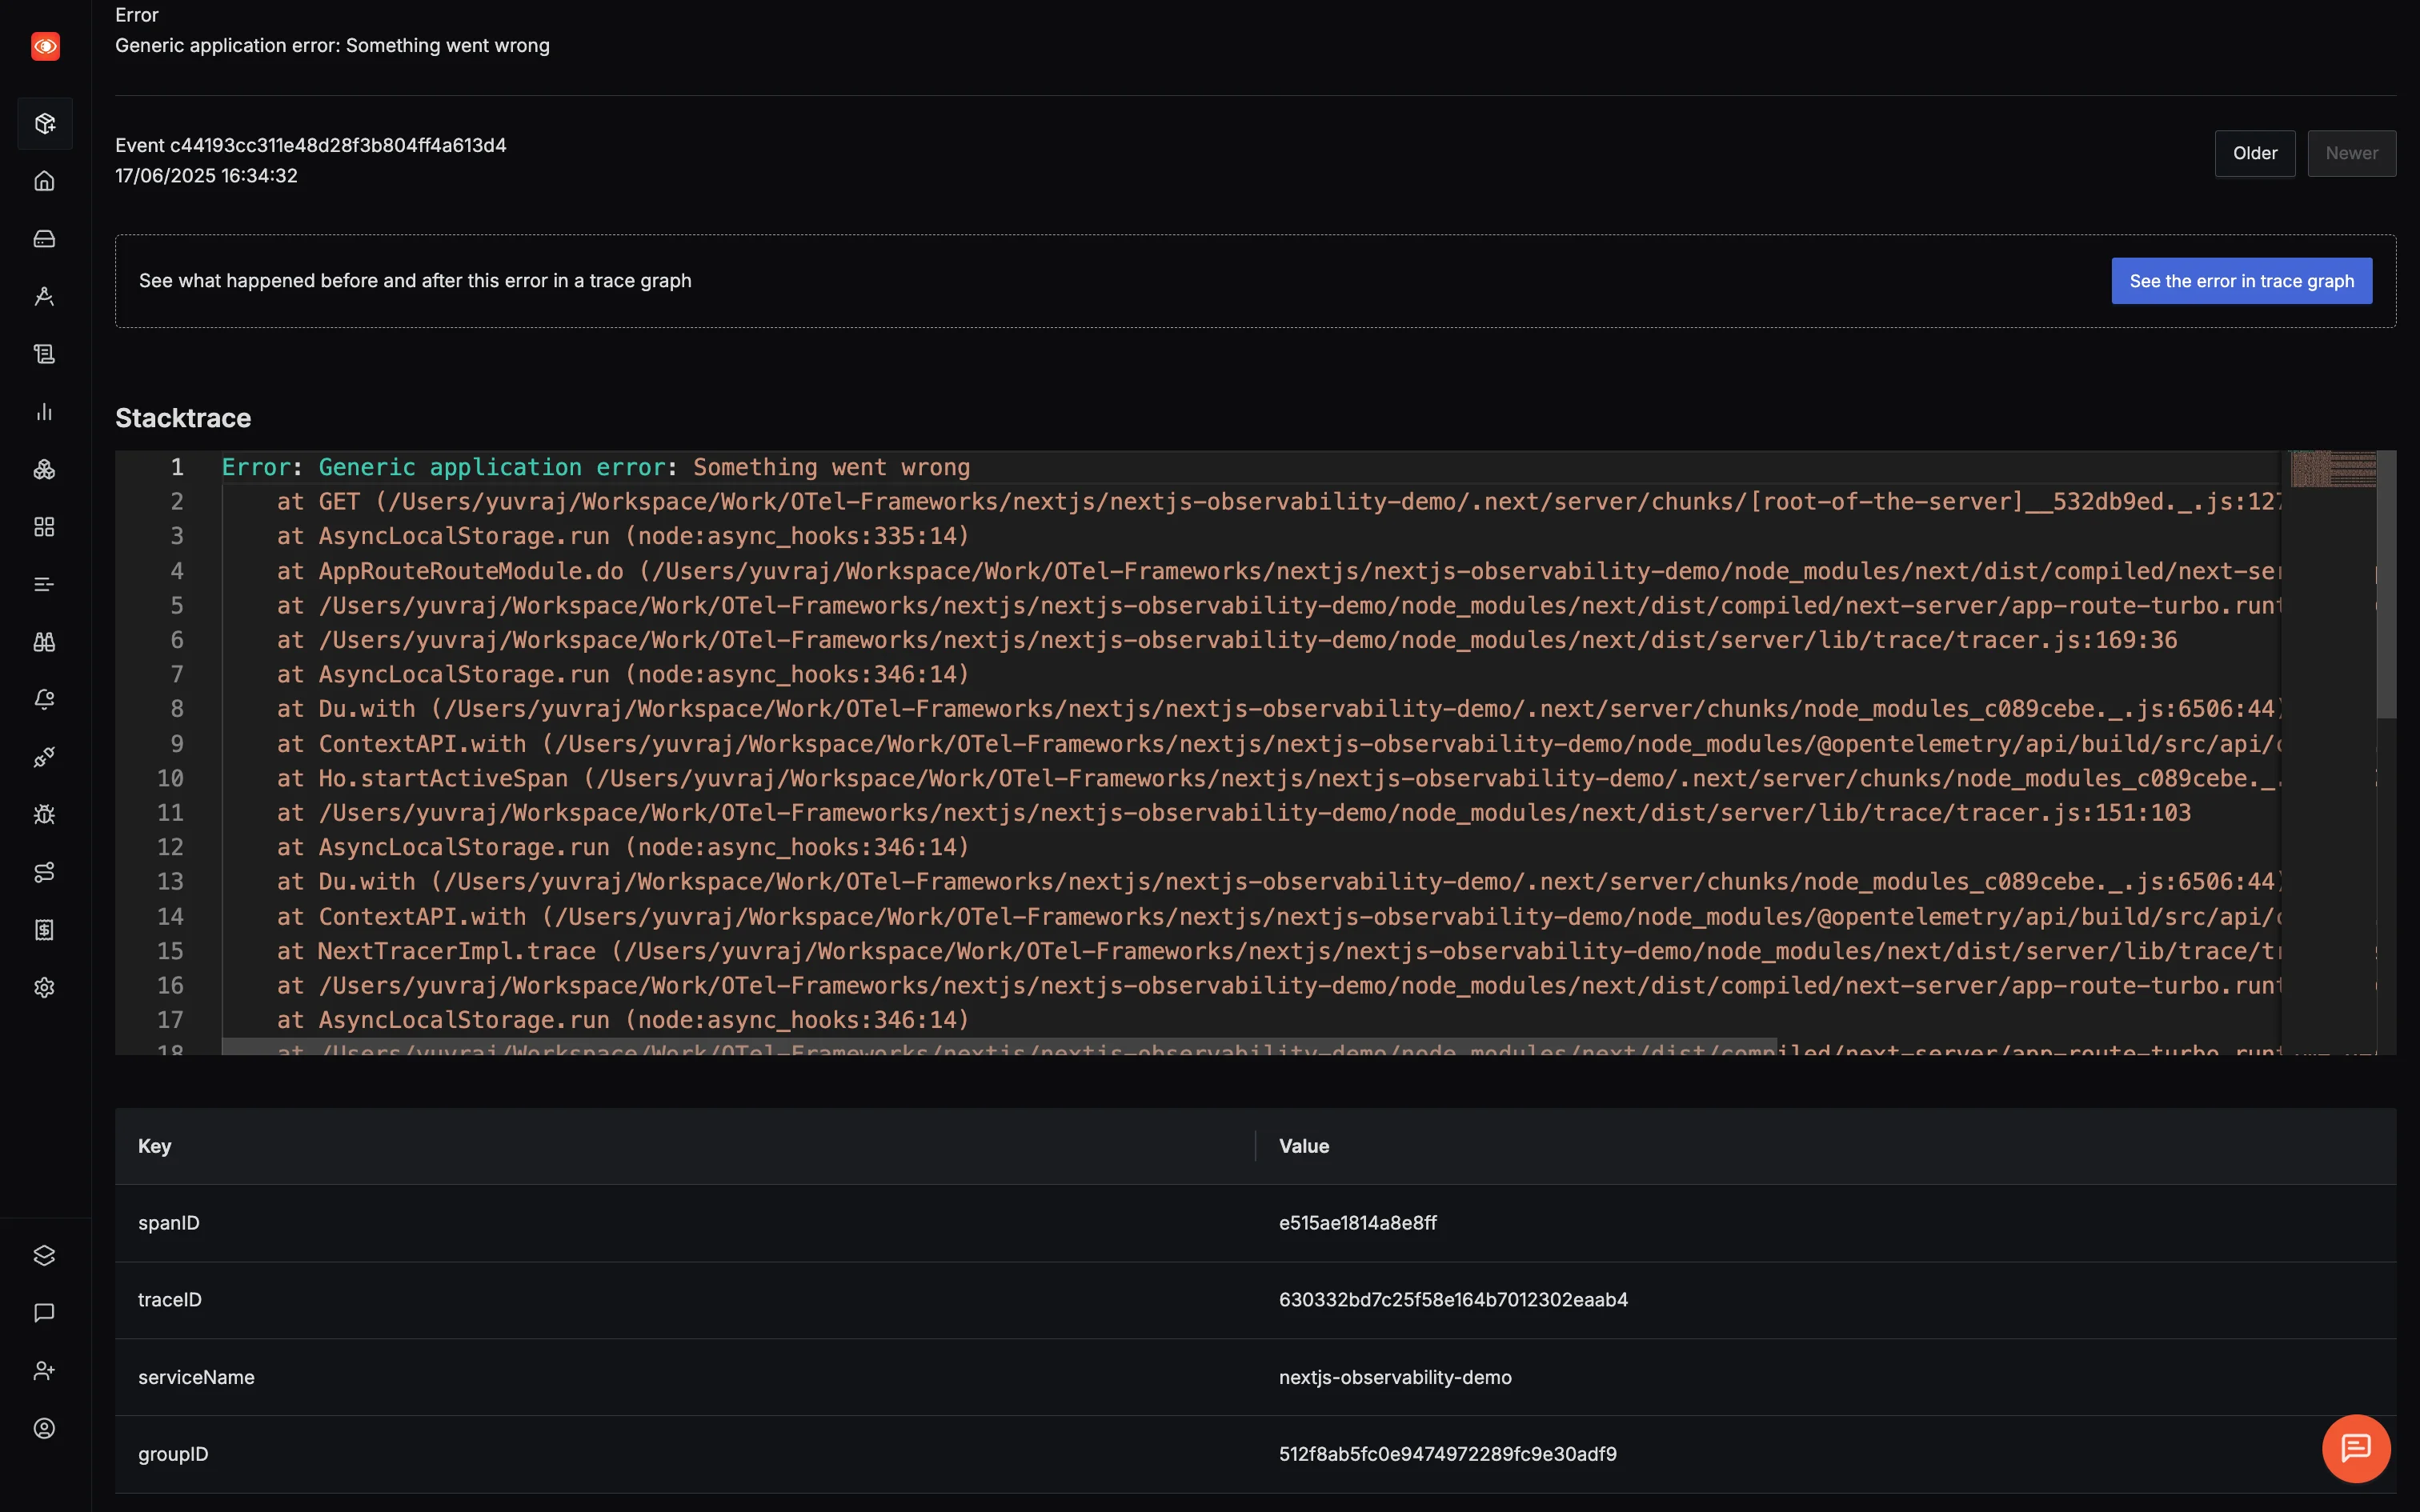The height and width of the screenshot is (1512, 2420).
Task: Navigate to the Older event
Action: 2254,153
